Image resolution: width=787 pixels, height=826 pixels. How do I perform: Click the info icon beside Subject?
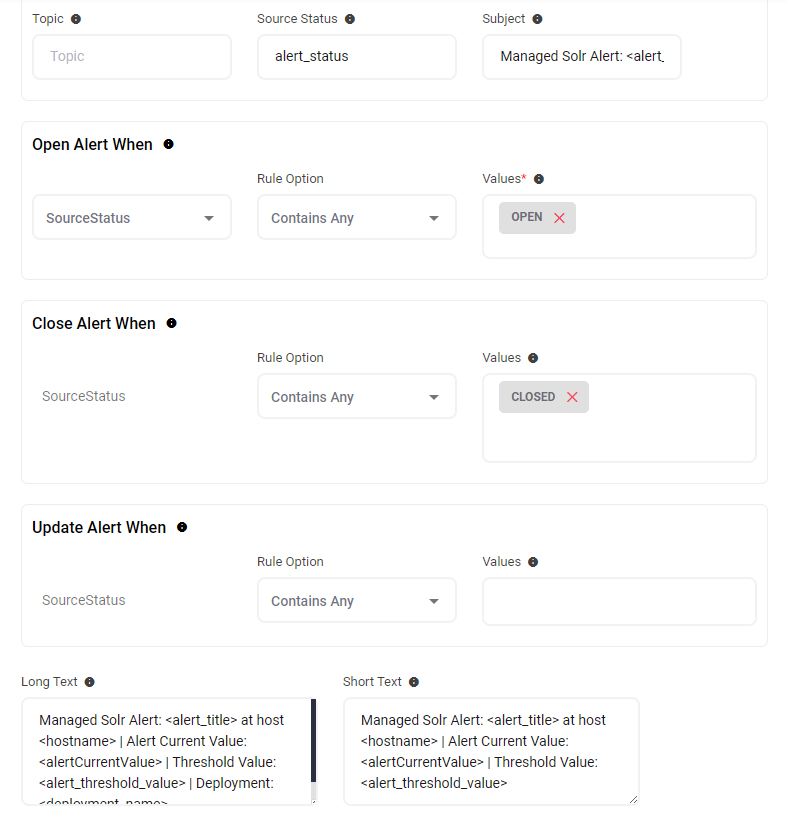pyautogui.click(x=537, y=19)
